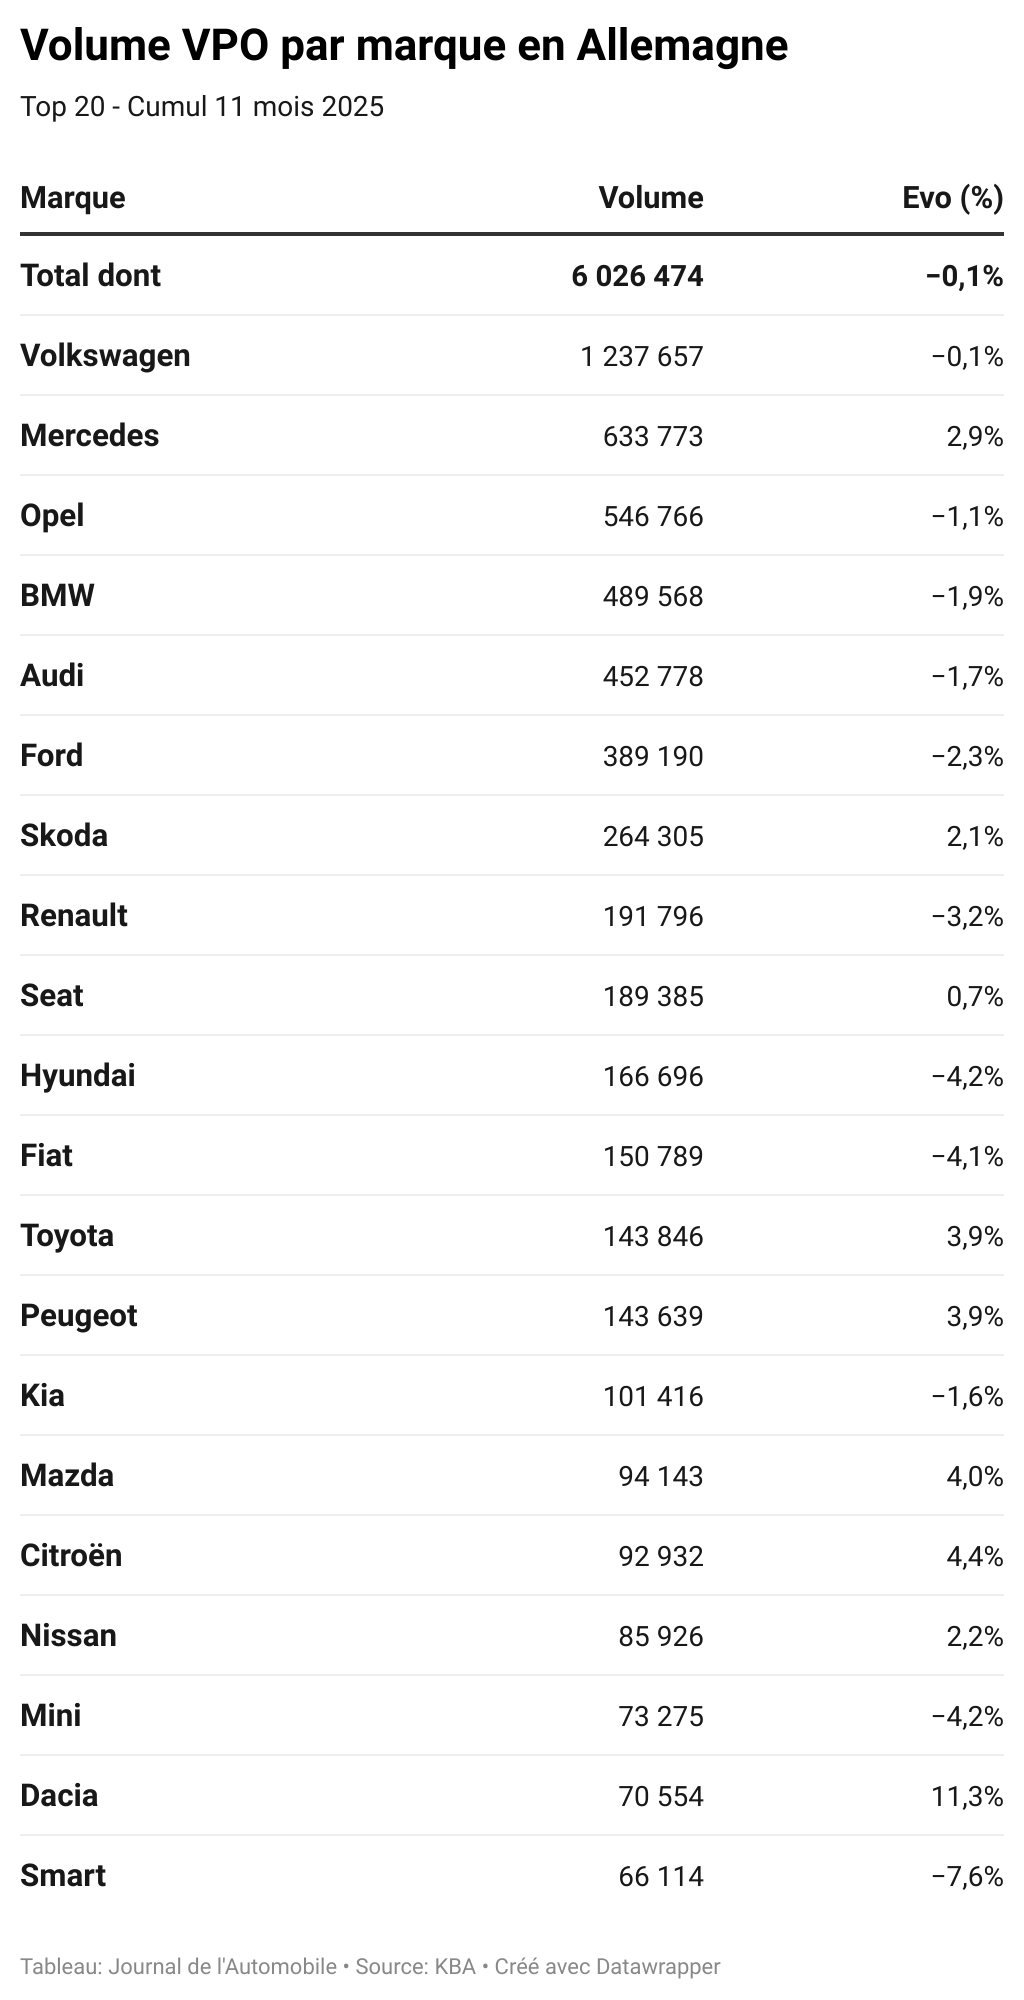Click the total volume 6 026 474

click(637, 275)
